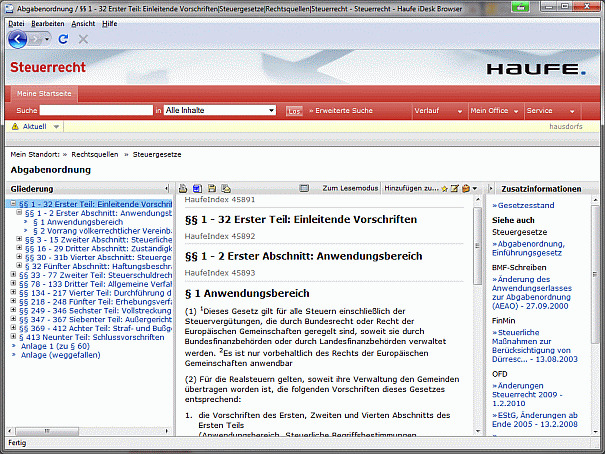Image resolution: width=605 pixels, height=454 pixels.
Task: Open the Alle Inhalte dropdown
Action: (220, 110)
